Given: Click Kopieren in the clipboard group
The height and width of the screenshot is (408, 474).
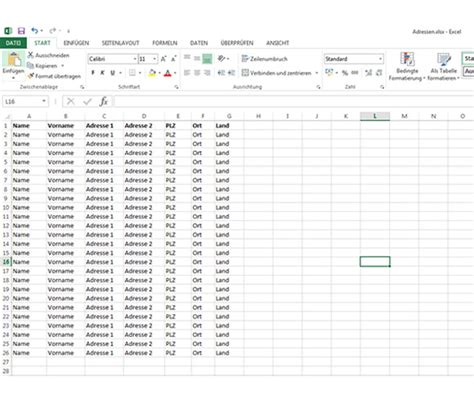Looking at the screenshot, I should 43,66.
